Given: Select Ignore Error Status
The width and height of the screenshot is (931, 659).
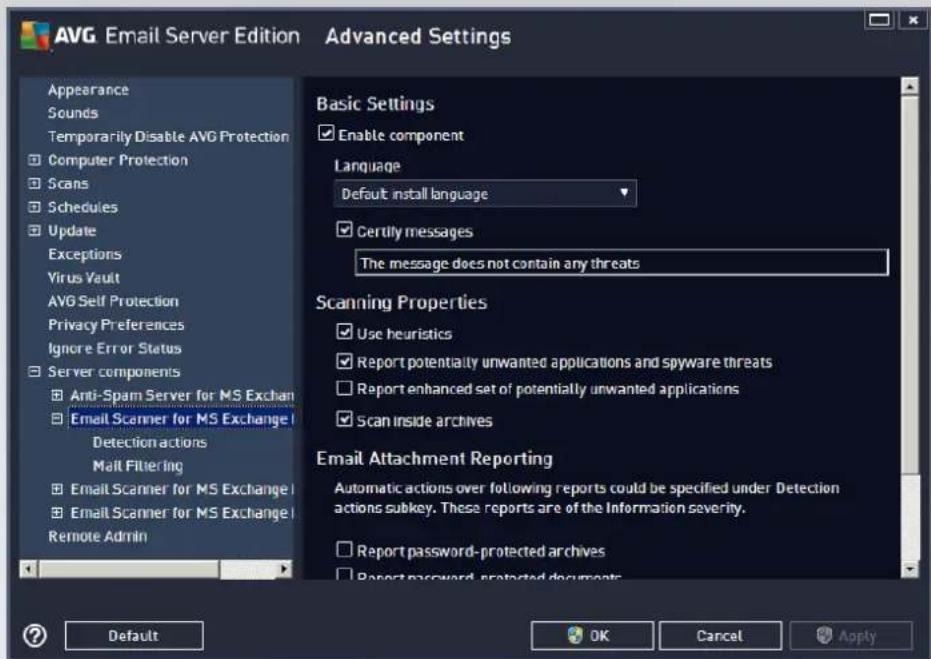Looking at the screenshot, I should [115, 348].
